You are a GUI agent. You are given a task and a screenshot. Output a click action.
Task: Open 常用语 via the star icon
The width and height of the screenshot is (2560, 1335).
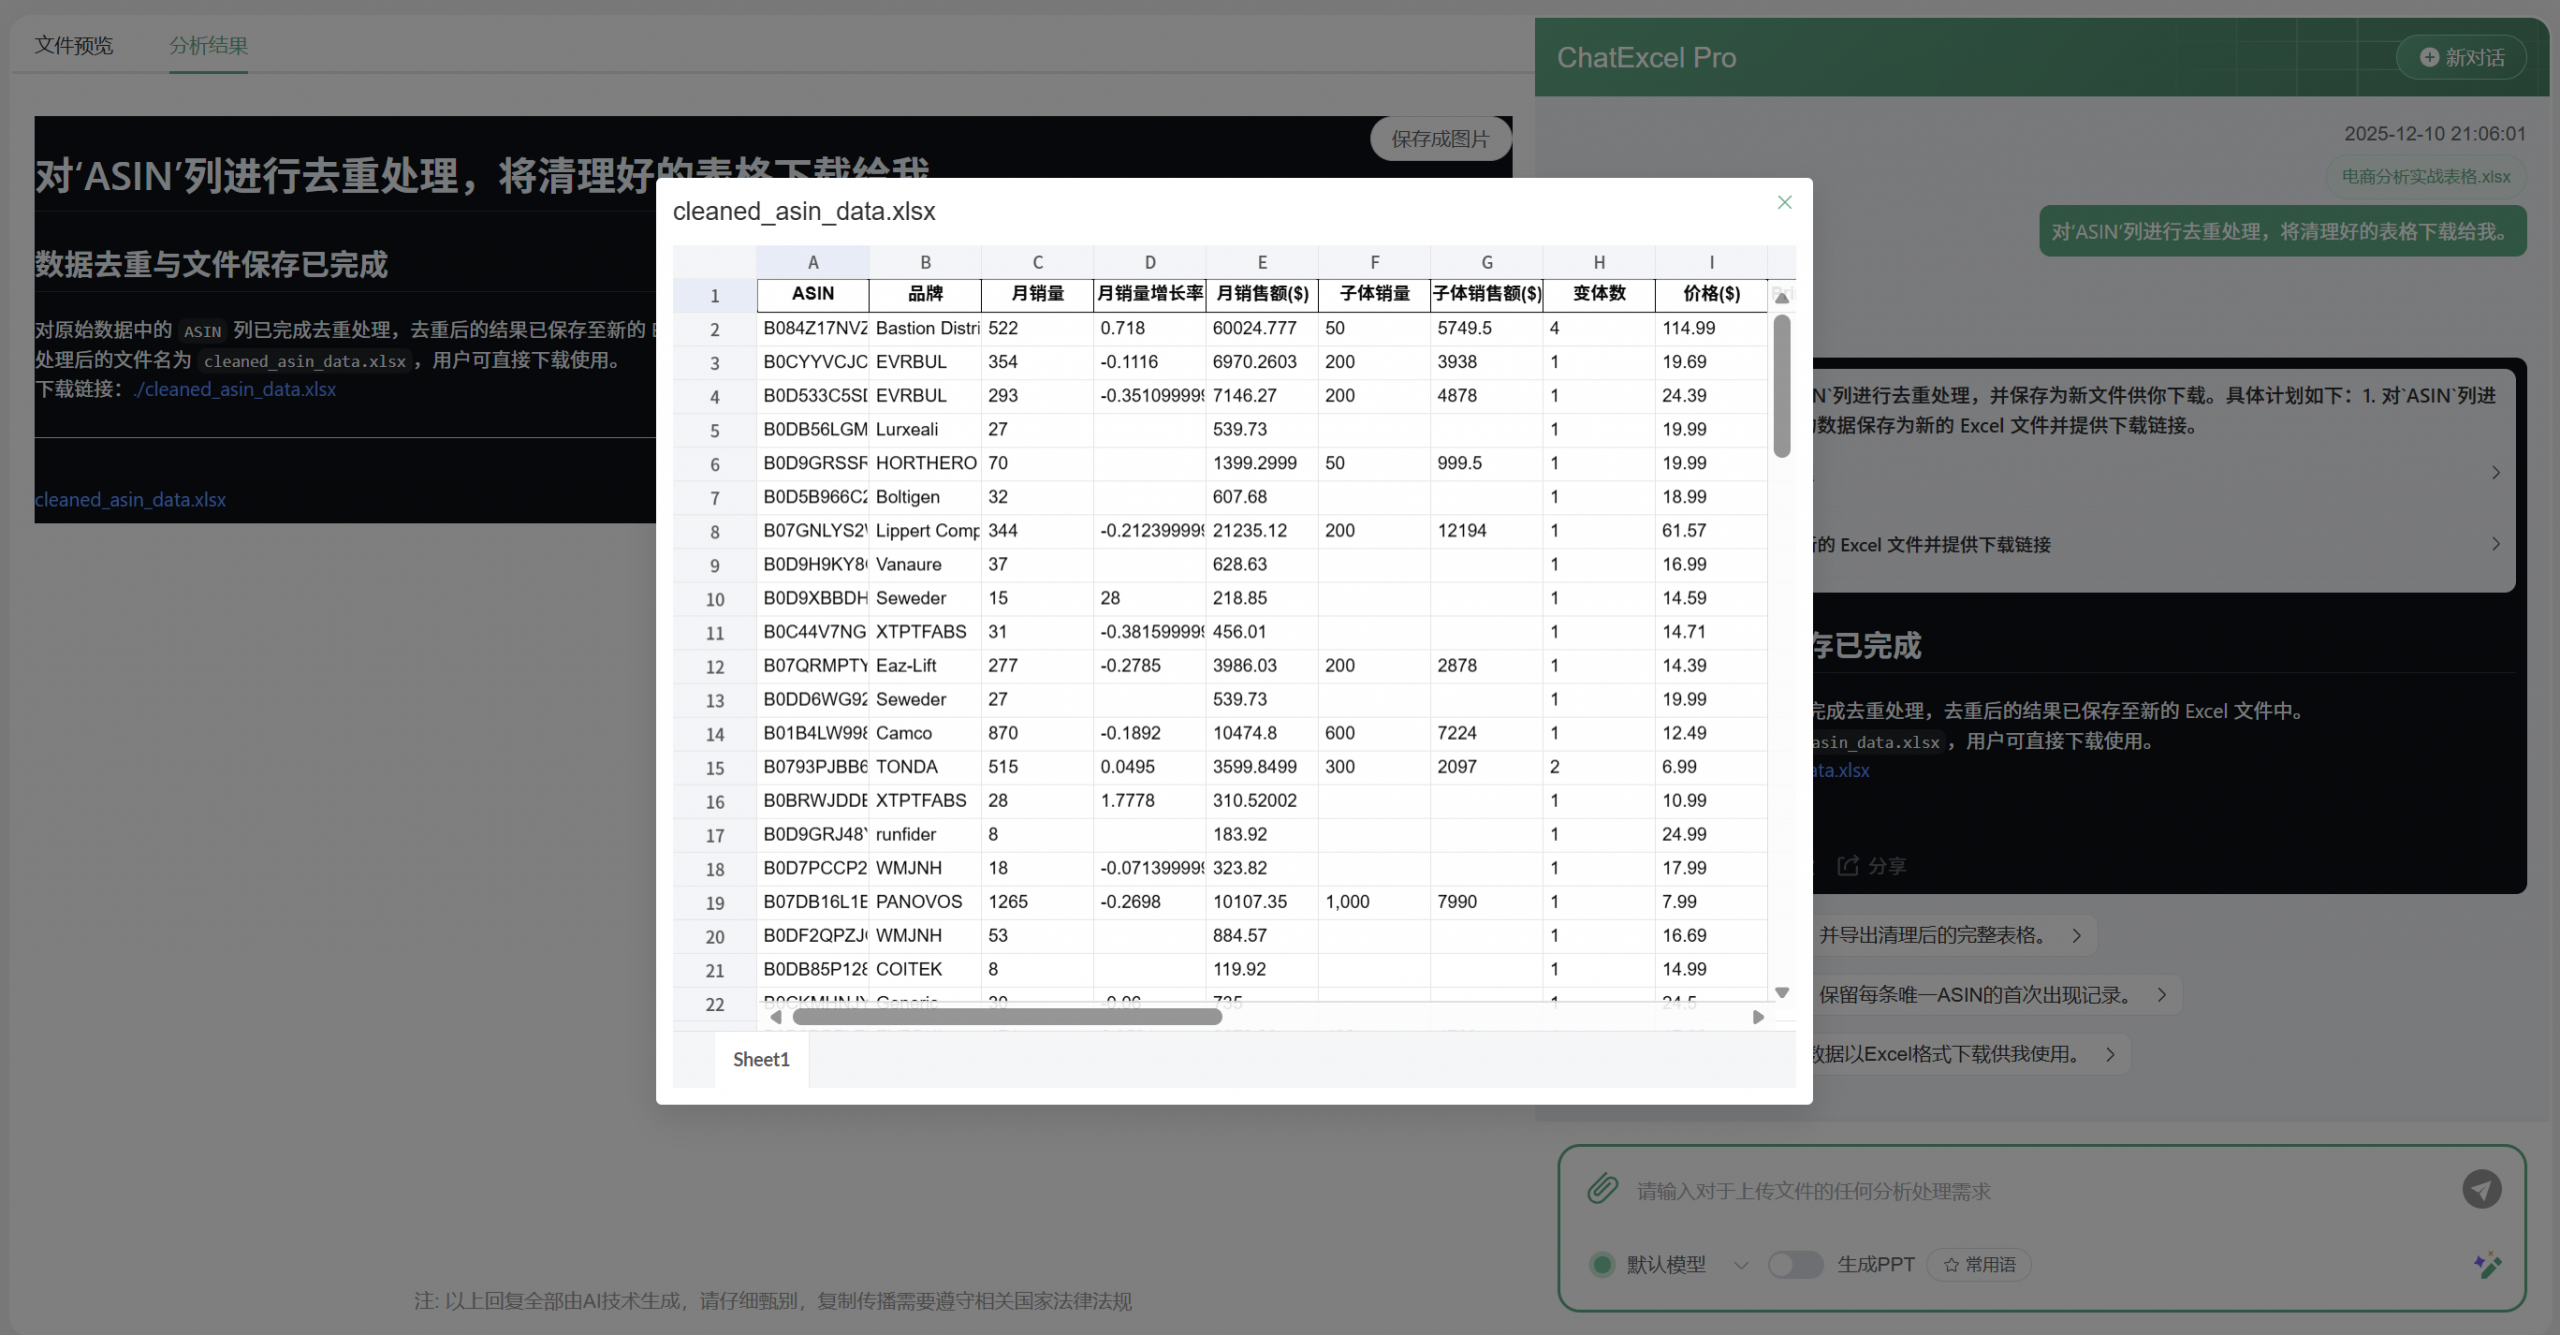1951,1264
